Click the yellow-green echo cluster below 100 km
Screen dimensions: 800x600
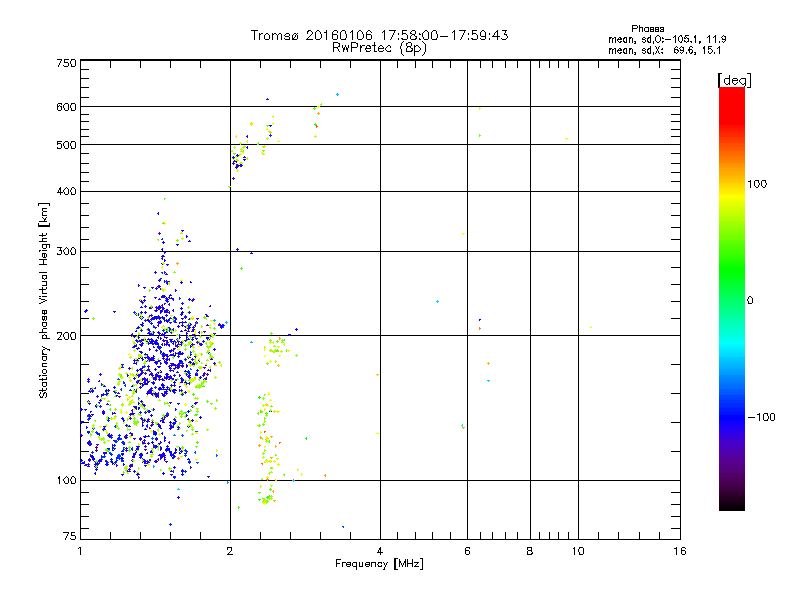[x=266, y=498]
